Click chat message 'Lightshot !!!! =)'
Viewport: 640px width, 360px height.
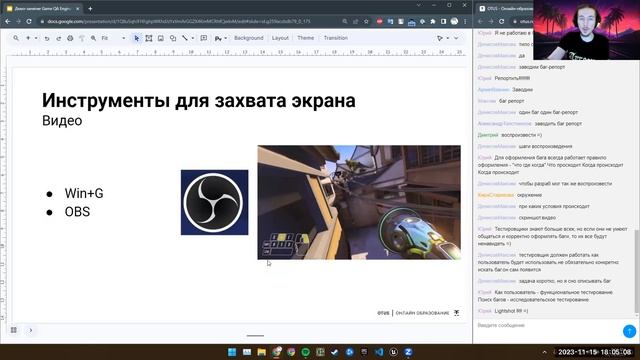tap(511, 311)
